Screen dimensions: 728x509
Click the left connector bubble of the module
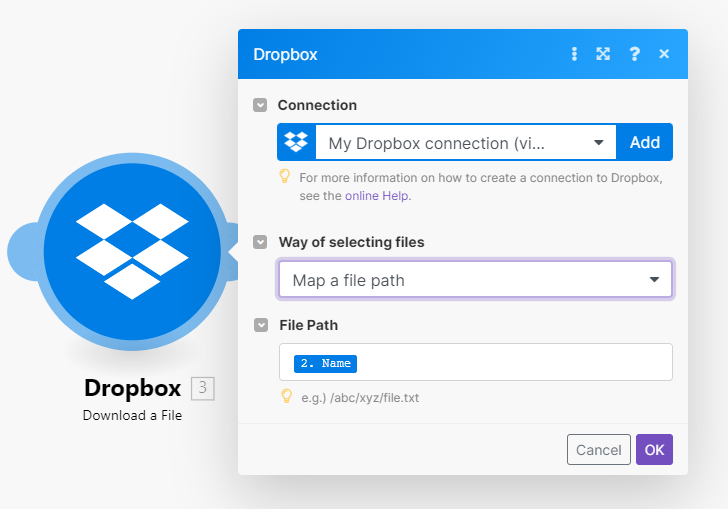[x=22, y=251]
